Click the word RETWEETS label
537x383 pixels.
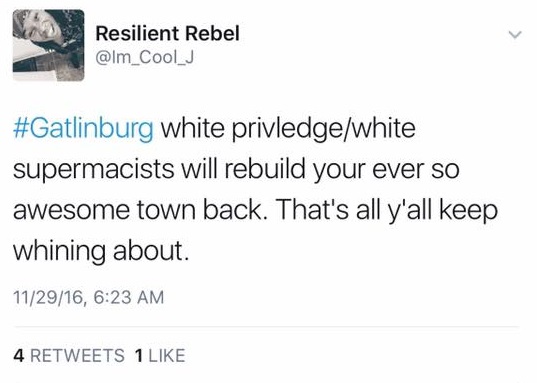[77, 355]
